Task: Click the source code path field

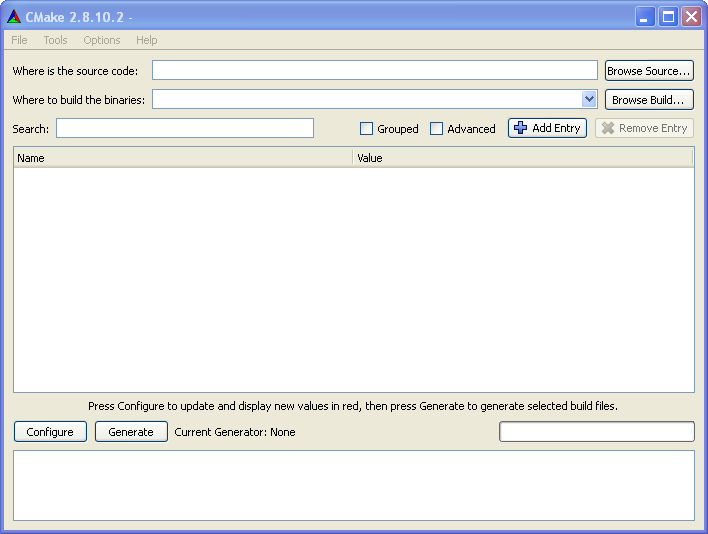Action: click(375, 70)
